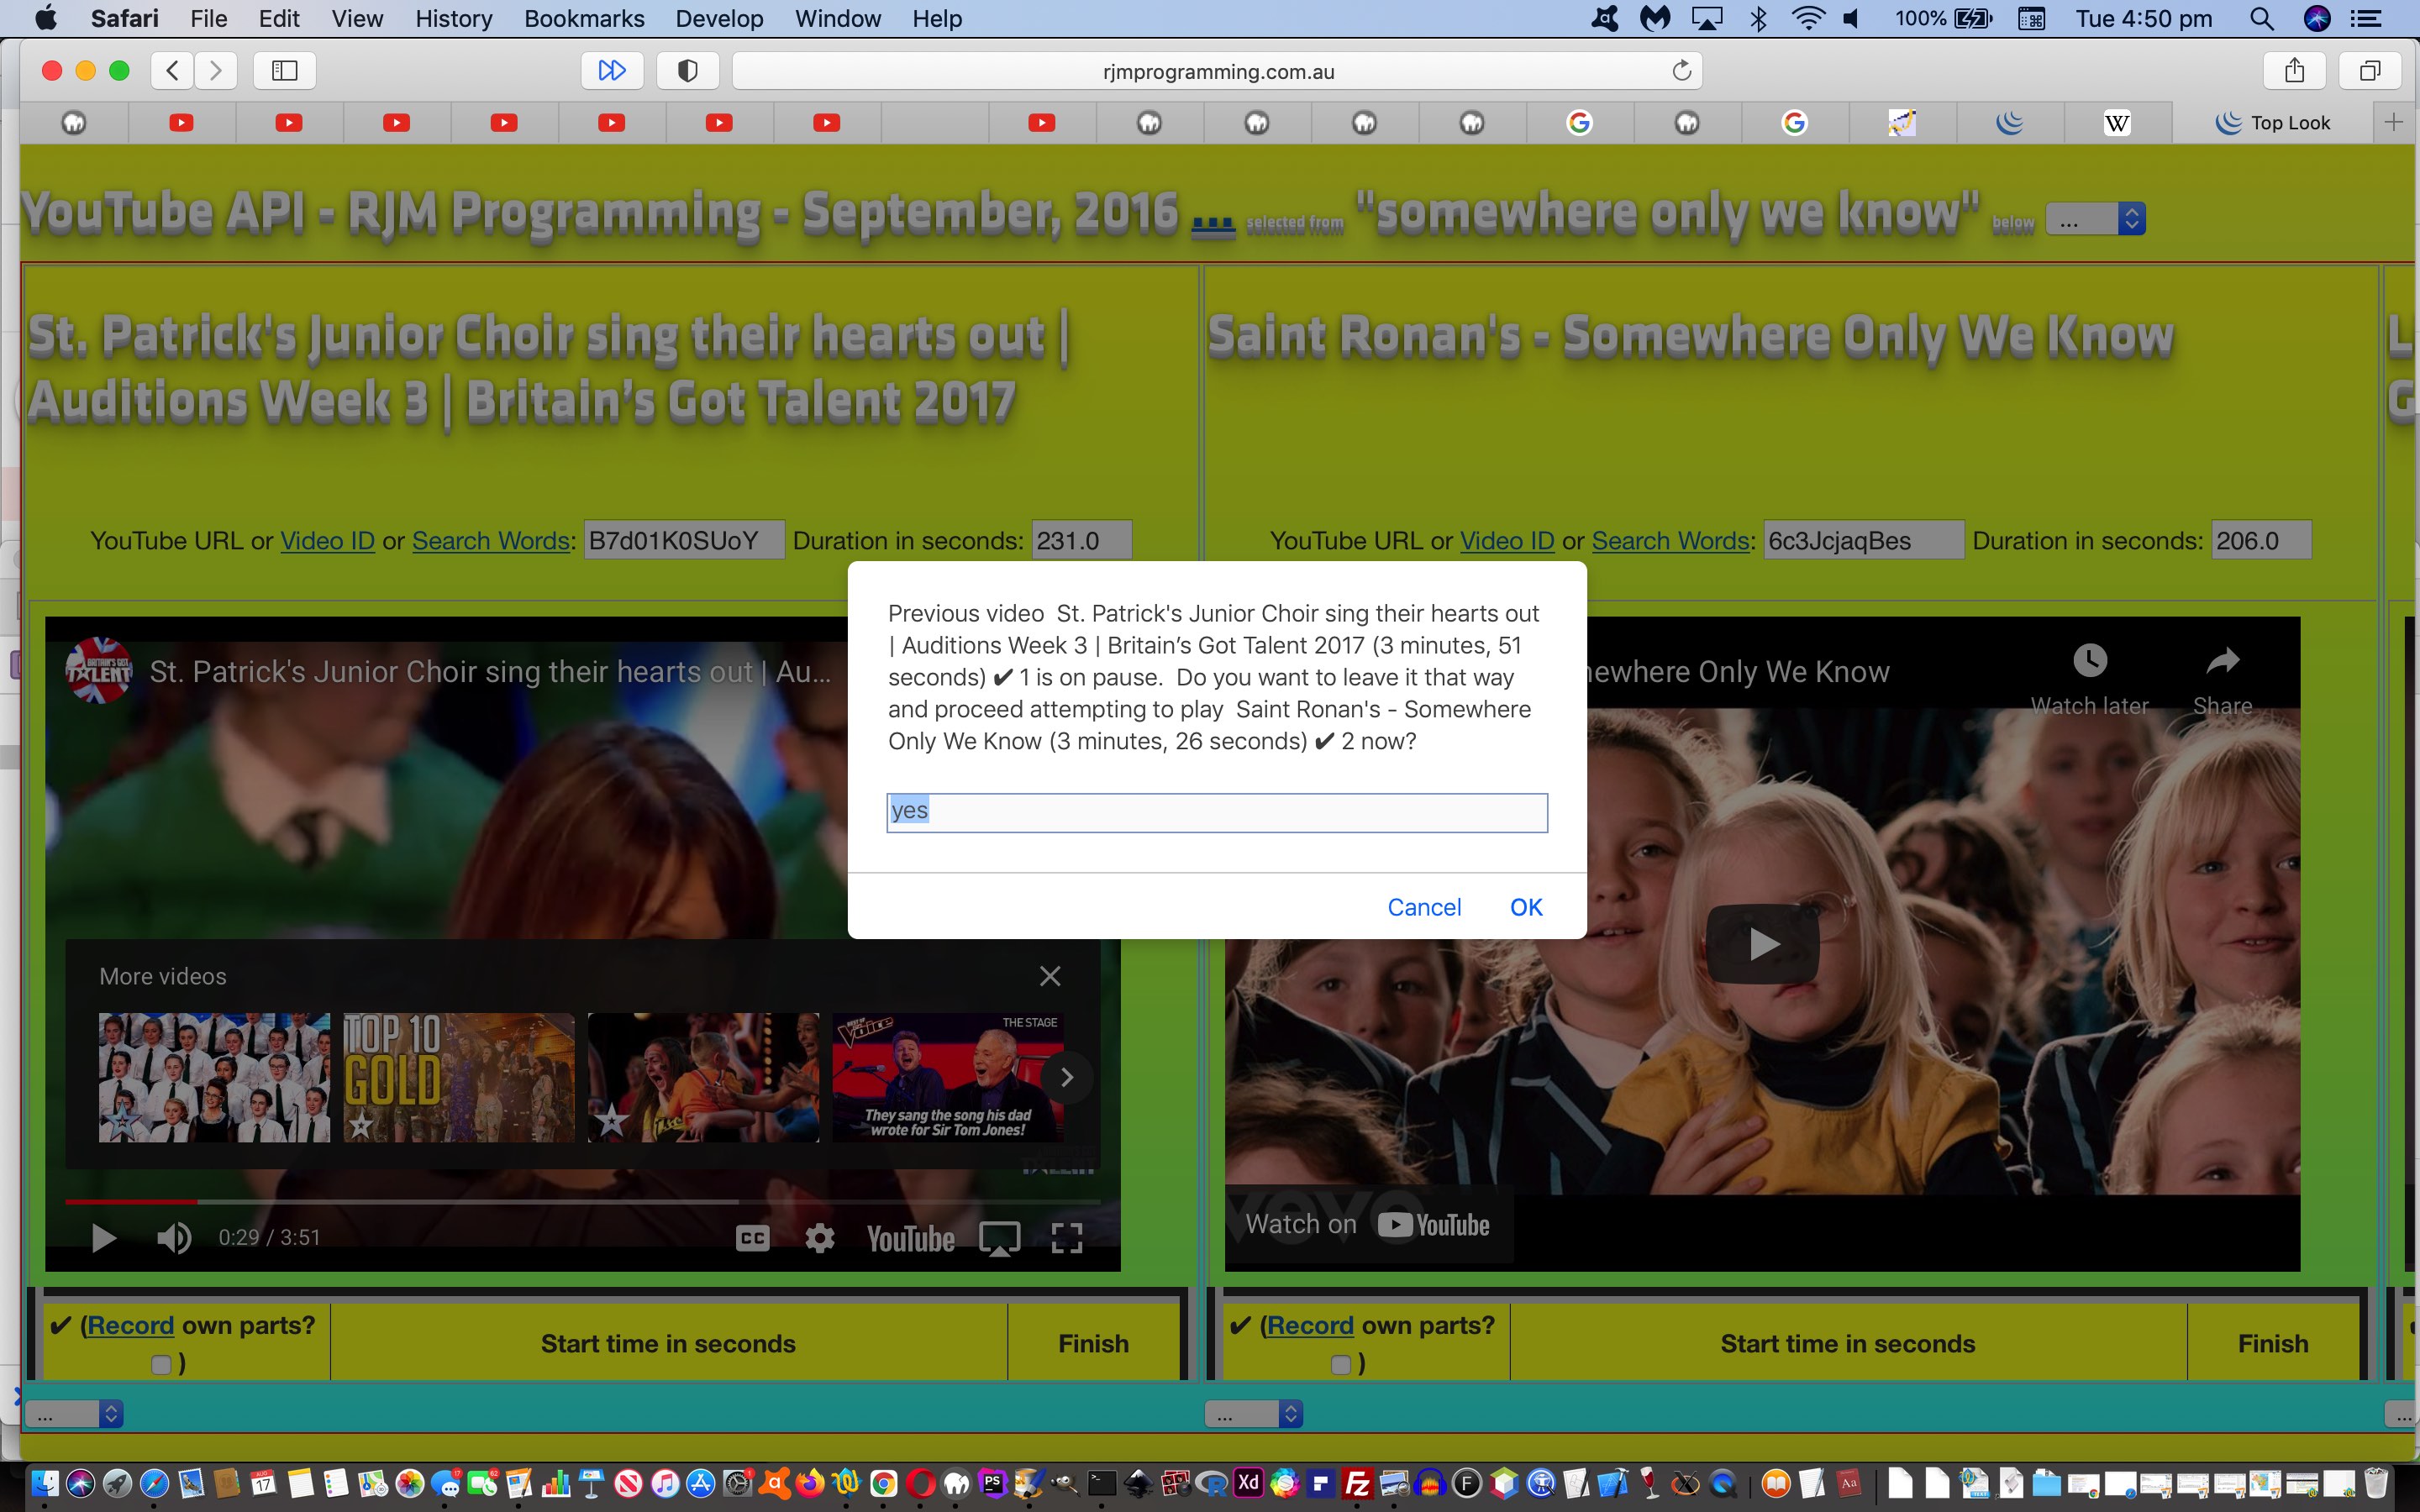The image size is (2420, 1512).
Task: Open the Apple menu
Action: [x=45, y=18]
